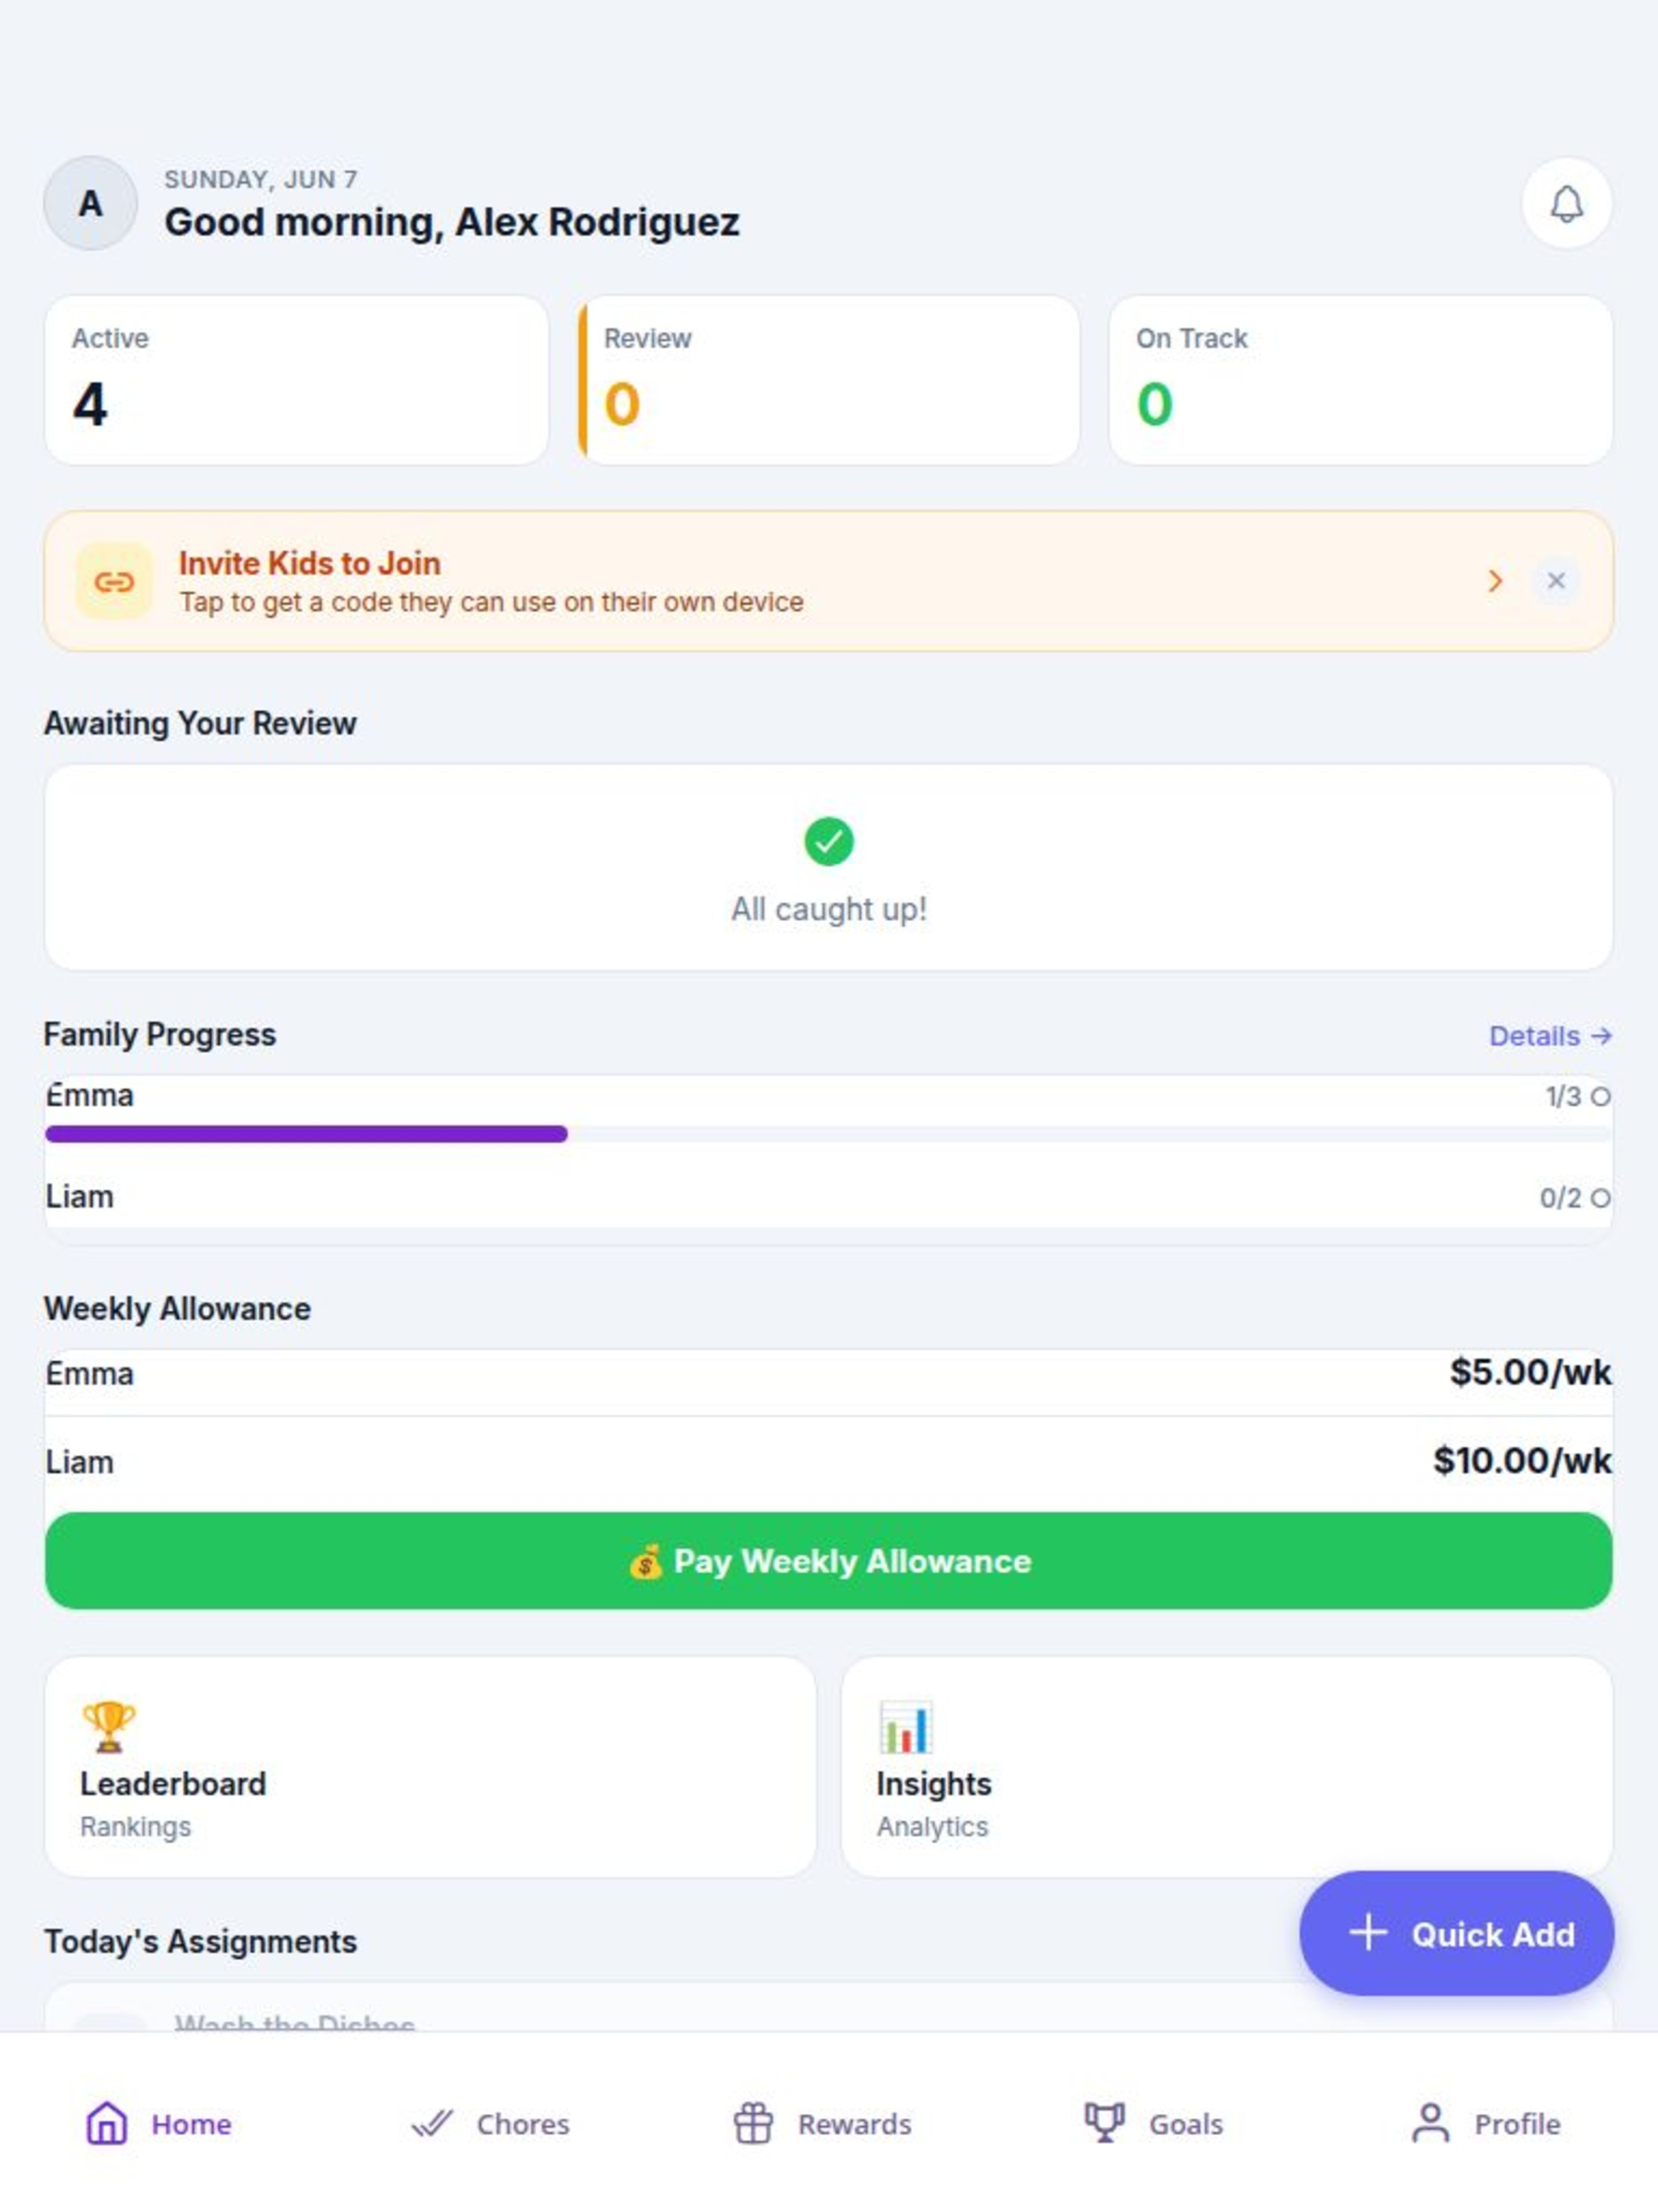The width and height of the screenshot is (1658, 2212).
Task: Click the plus icon in Quick Add
Action: pyautogui.click(x=1367, y=1932)
